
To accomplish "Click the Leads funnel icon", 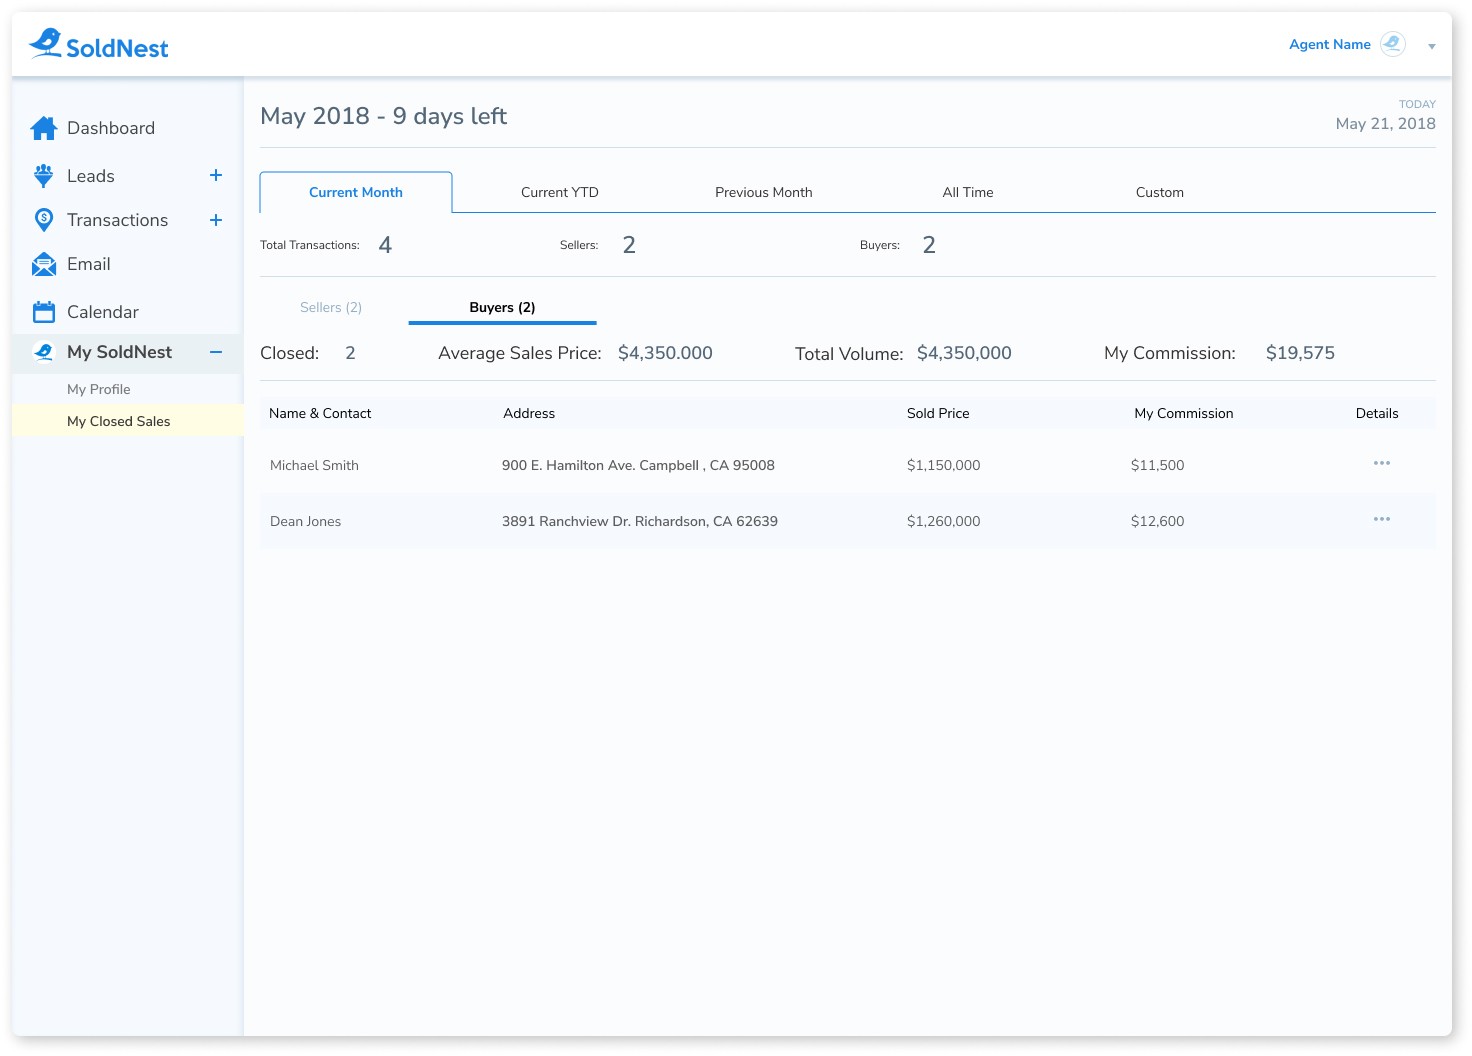I will tap(43, 176).
